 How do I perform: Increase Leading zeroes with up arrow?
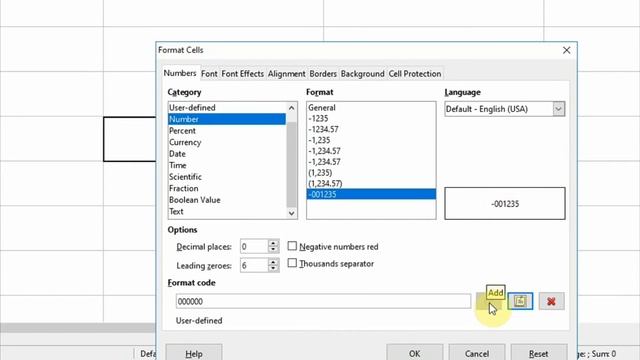(x=273, y=262)
